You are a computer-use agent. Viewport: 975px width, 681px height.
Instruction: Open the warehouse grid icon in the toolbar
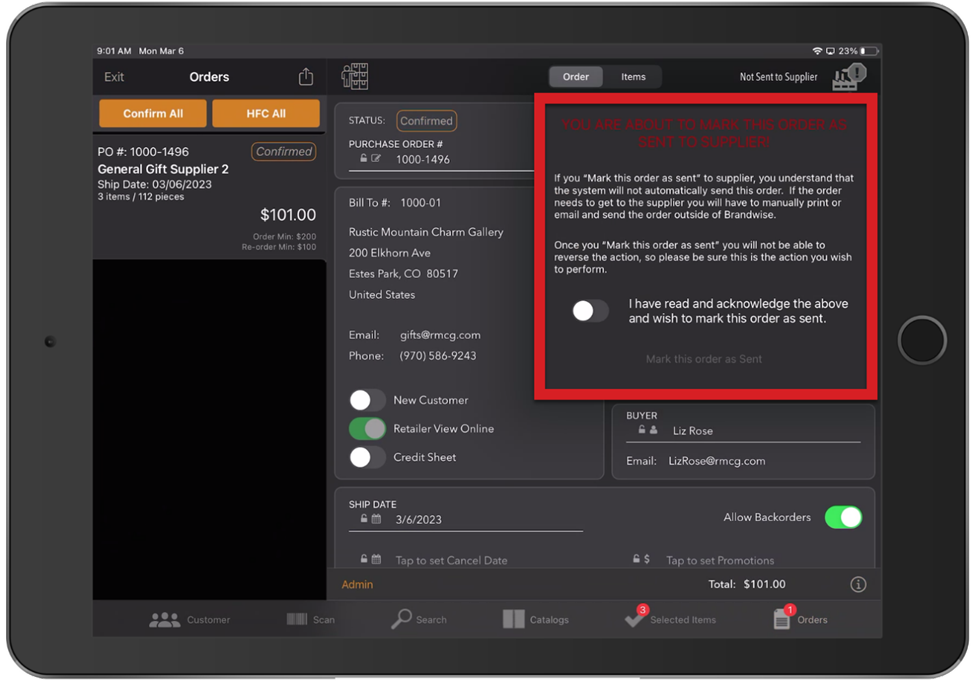click(x=354, y=76)
